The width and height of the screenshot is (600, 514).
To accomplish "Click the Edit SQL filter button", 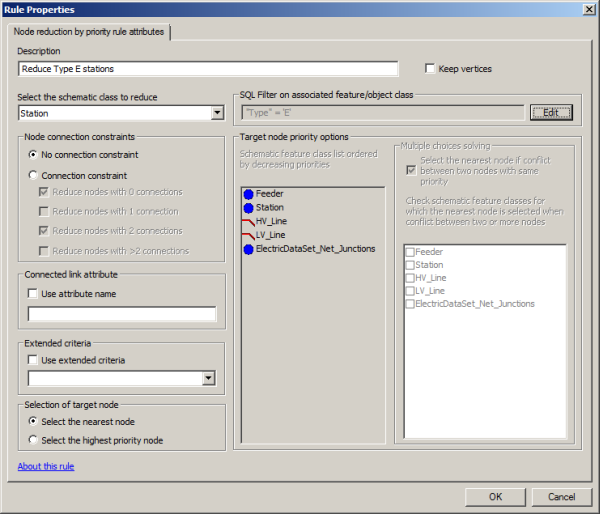I will pos(551,113).
